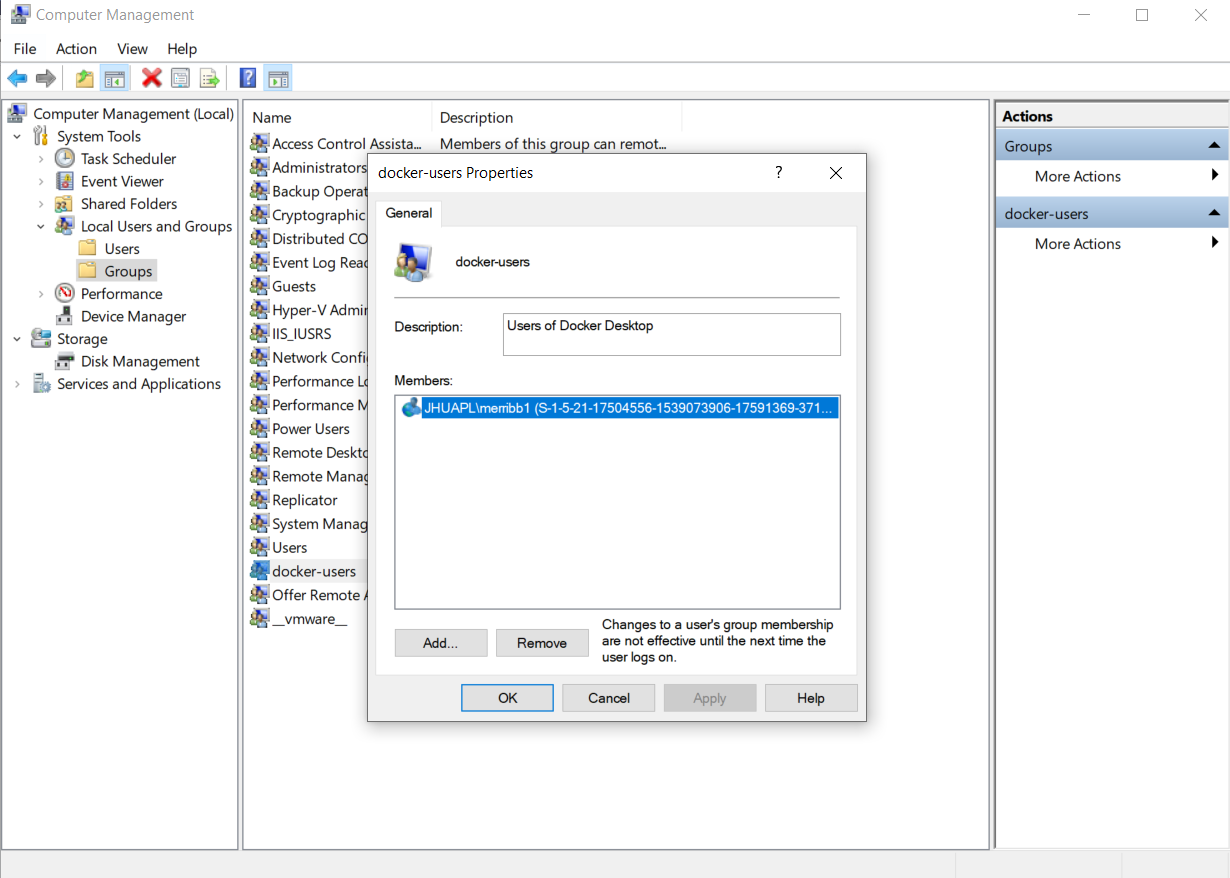Open the File menu

click(25, 48)
